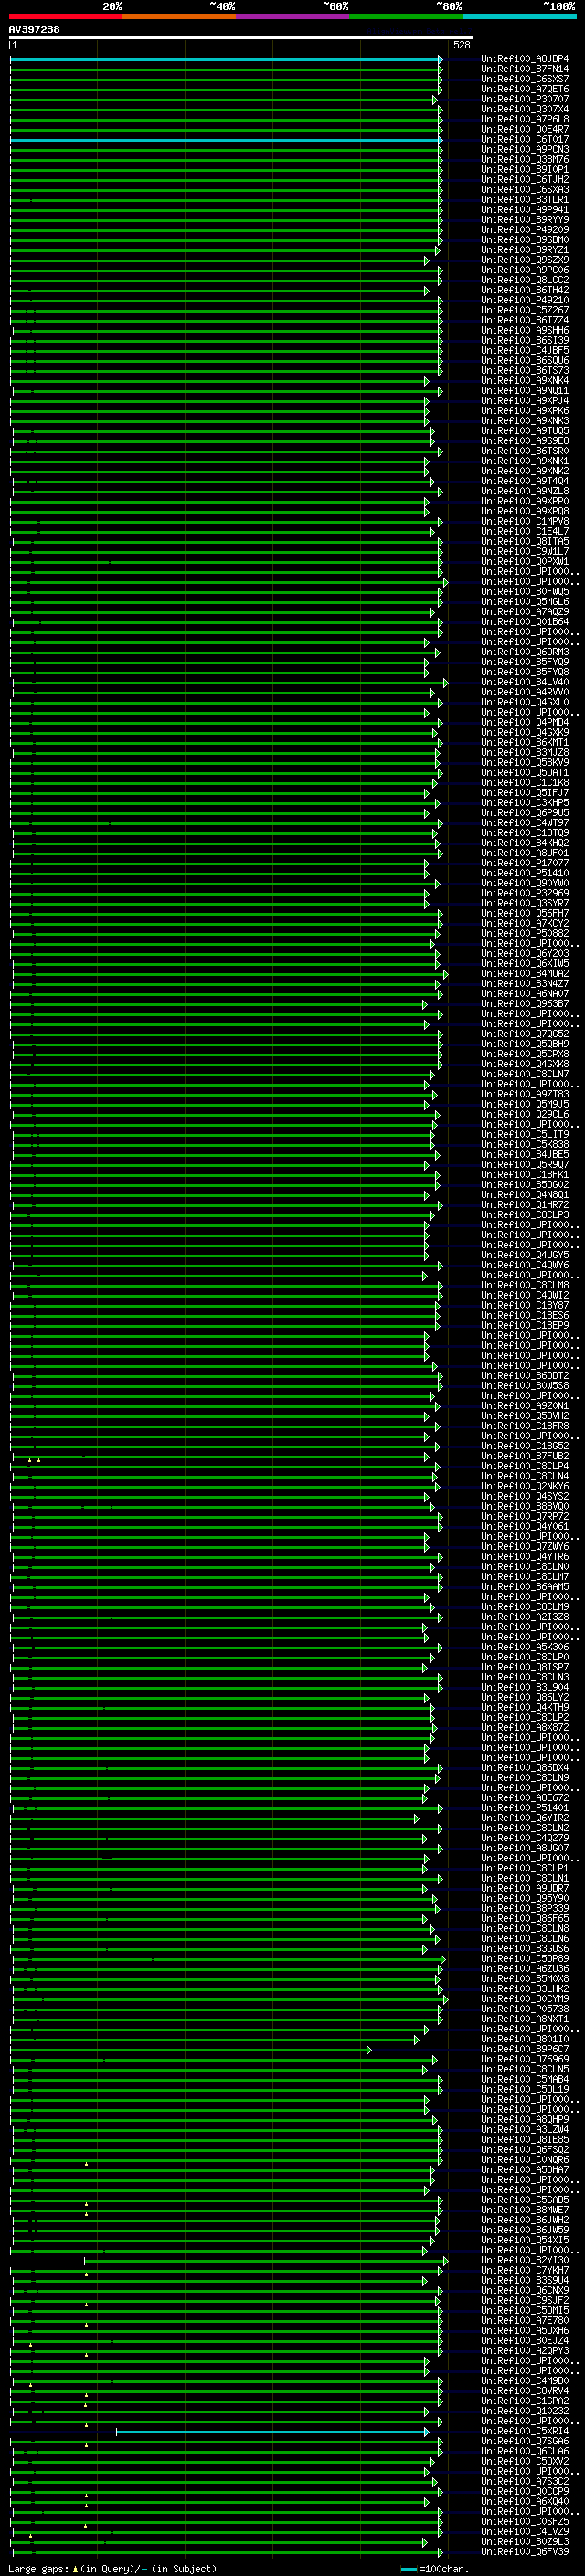This screenshot has height=2576, width=585.
Task: Select label UniRef100_B9RYY9
Action: point(524,220)
